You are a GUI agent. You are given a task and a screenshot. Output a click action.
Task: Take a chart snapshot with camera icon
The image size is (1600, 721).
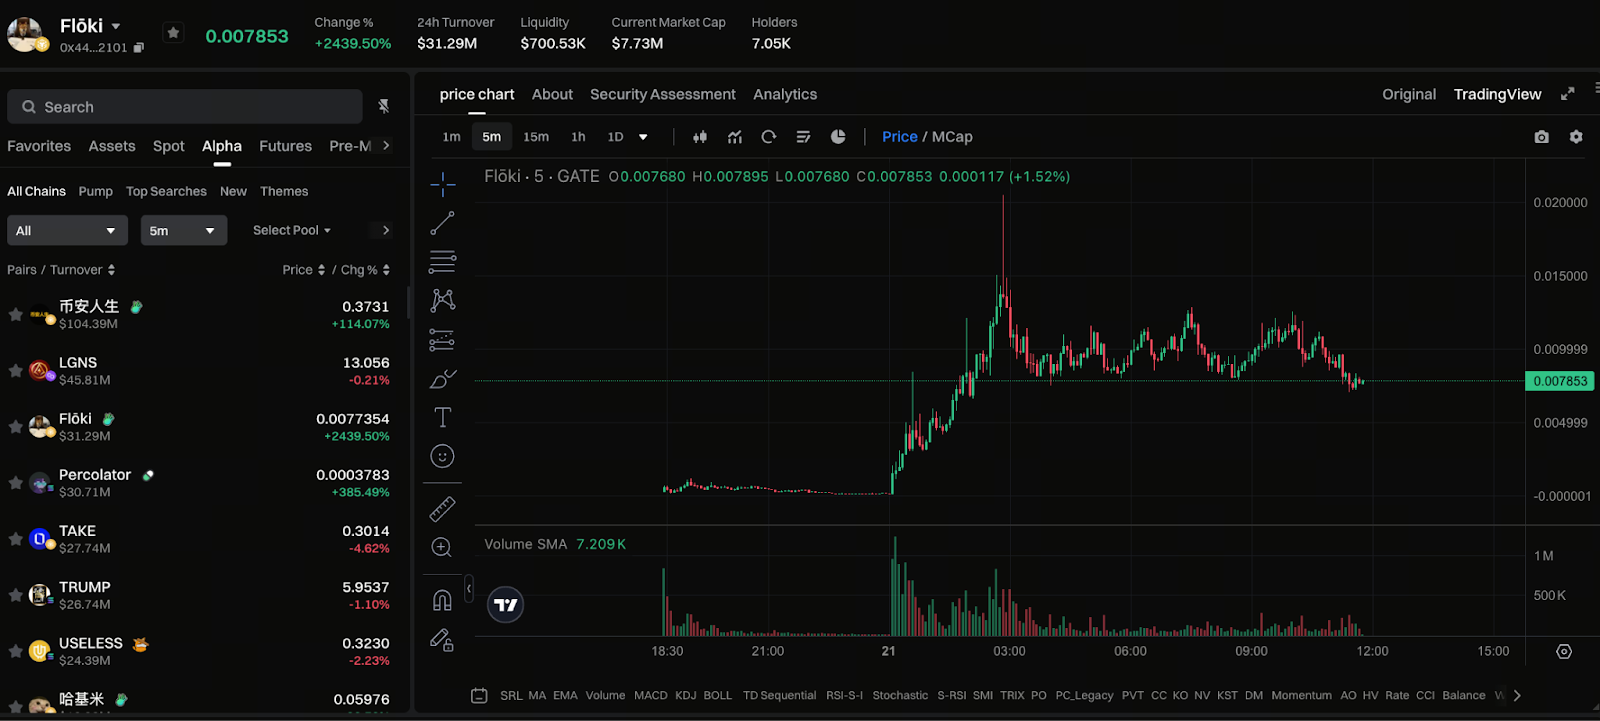[x=1542, y=137]
